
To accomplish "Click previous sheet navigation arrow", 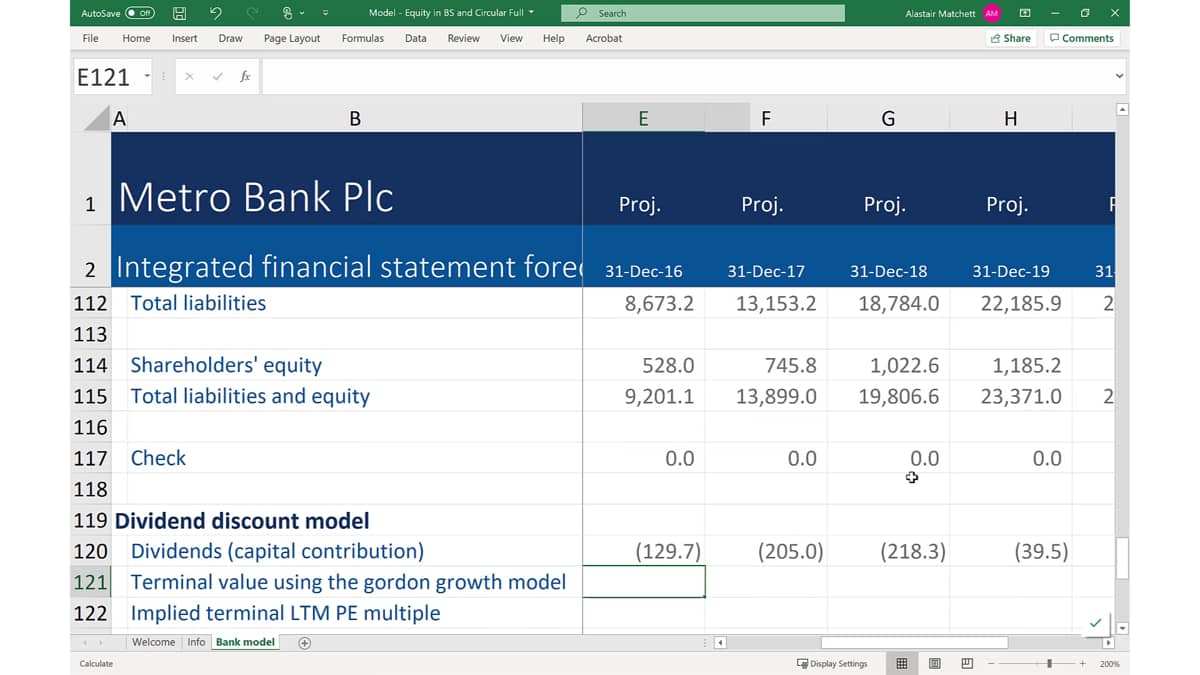I will pyautogui.click(x=86, y=643).
